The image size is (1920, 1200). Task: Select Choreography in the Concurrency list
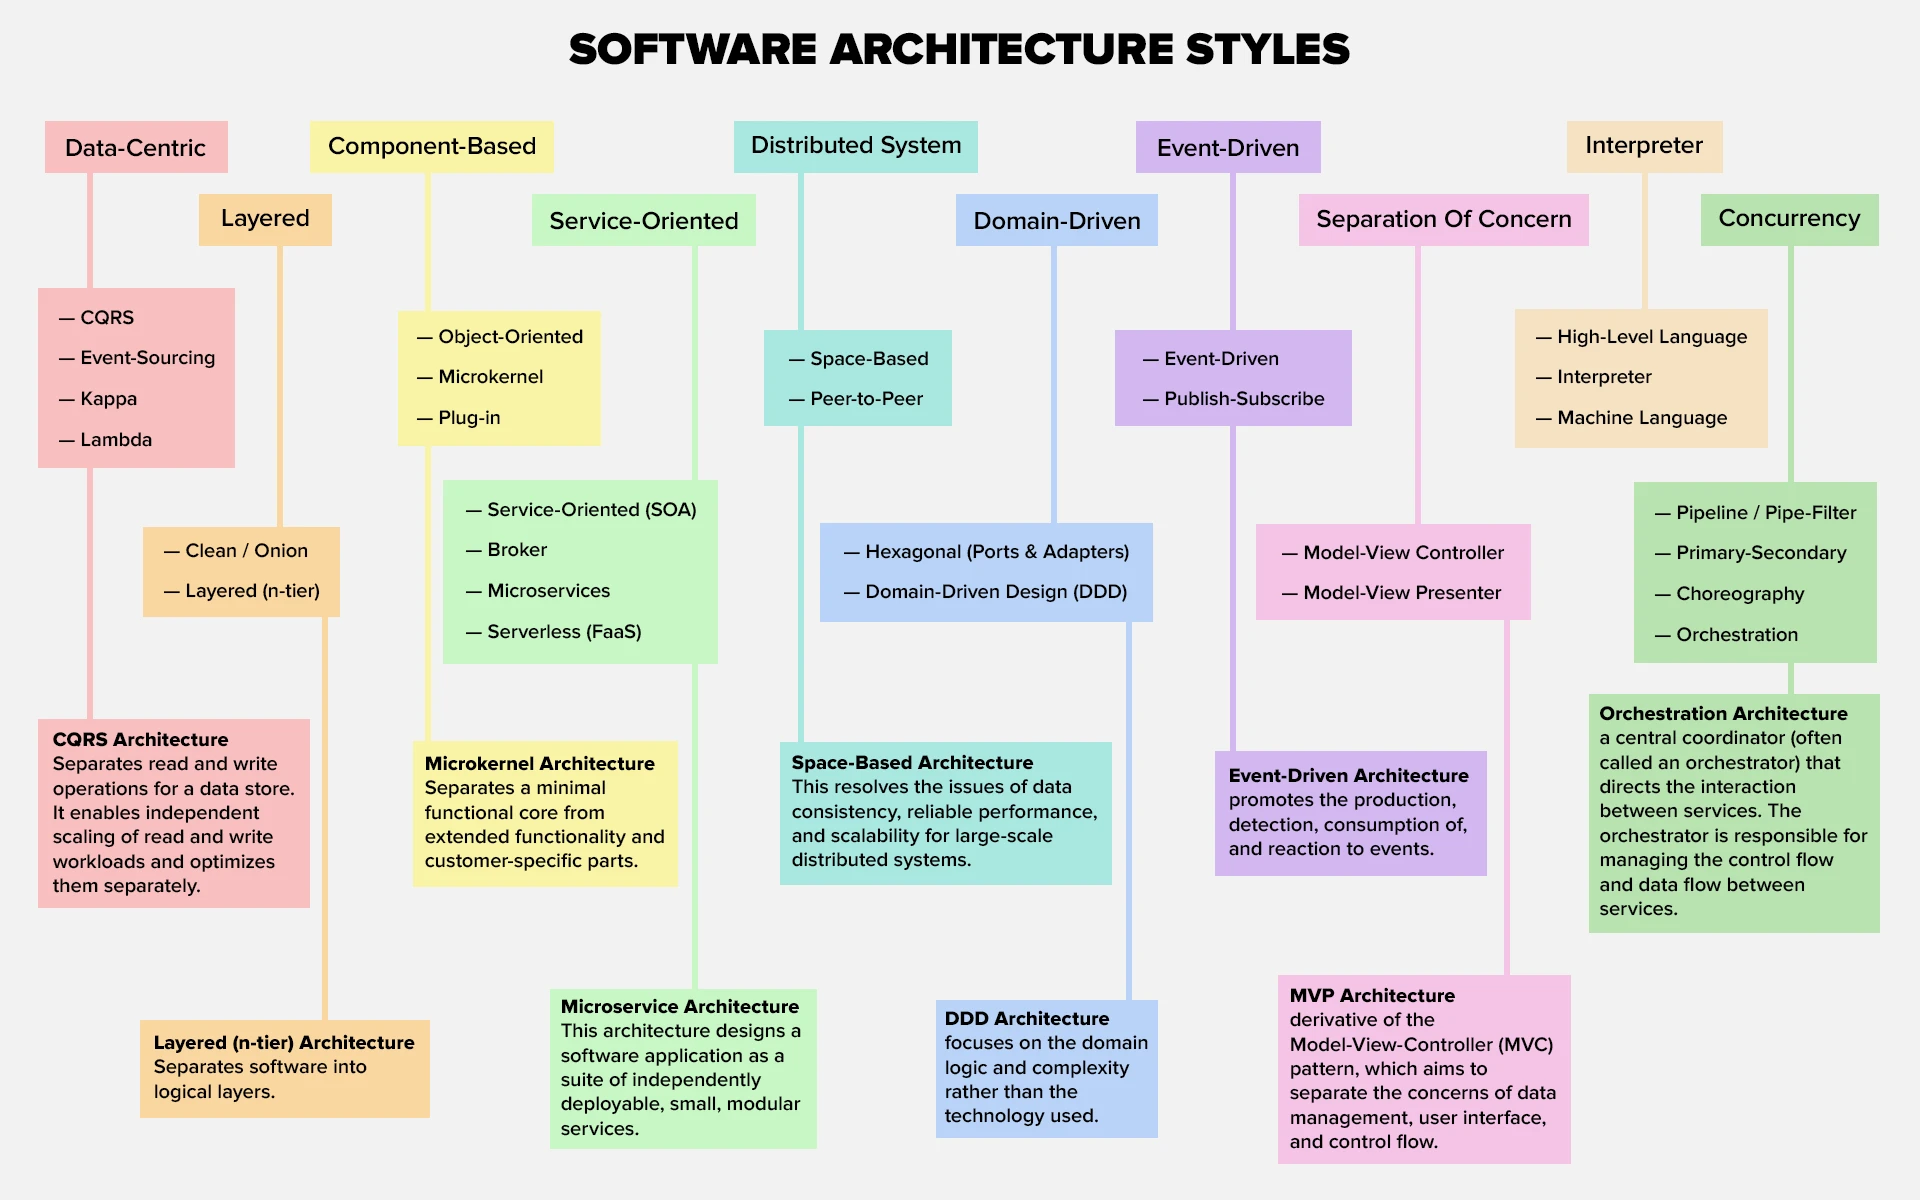click(x=1739, y=594)
